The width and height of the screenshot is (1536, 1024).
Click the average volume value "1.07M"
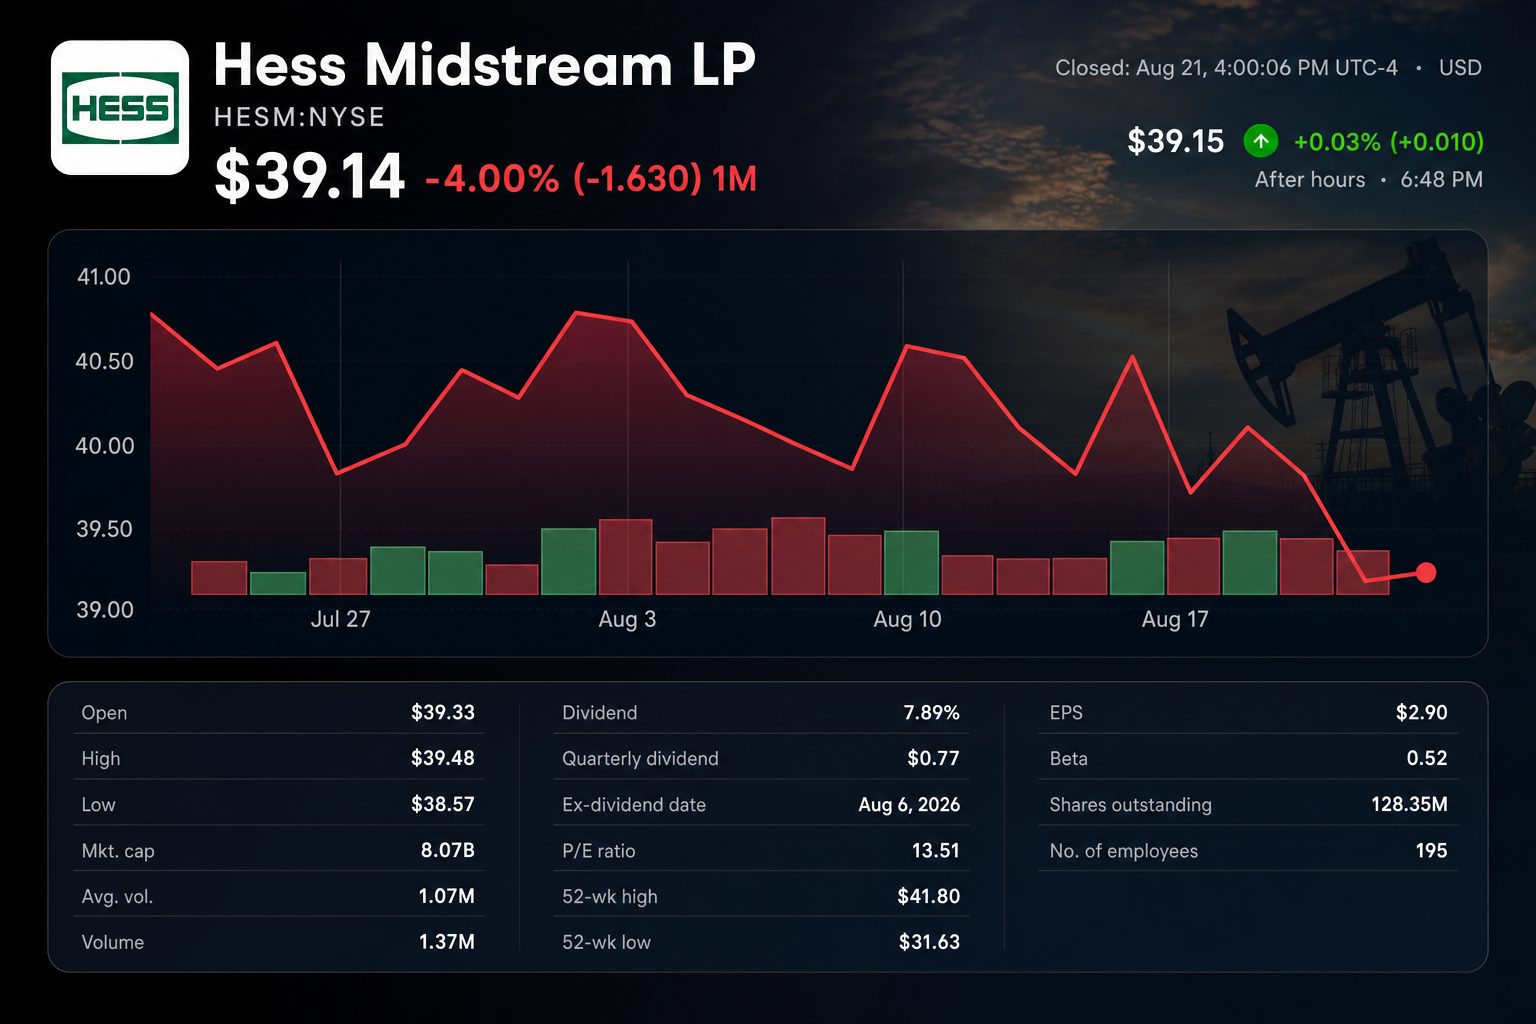pos(446,896)
